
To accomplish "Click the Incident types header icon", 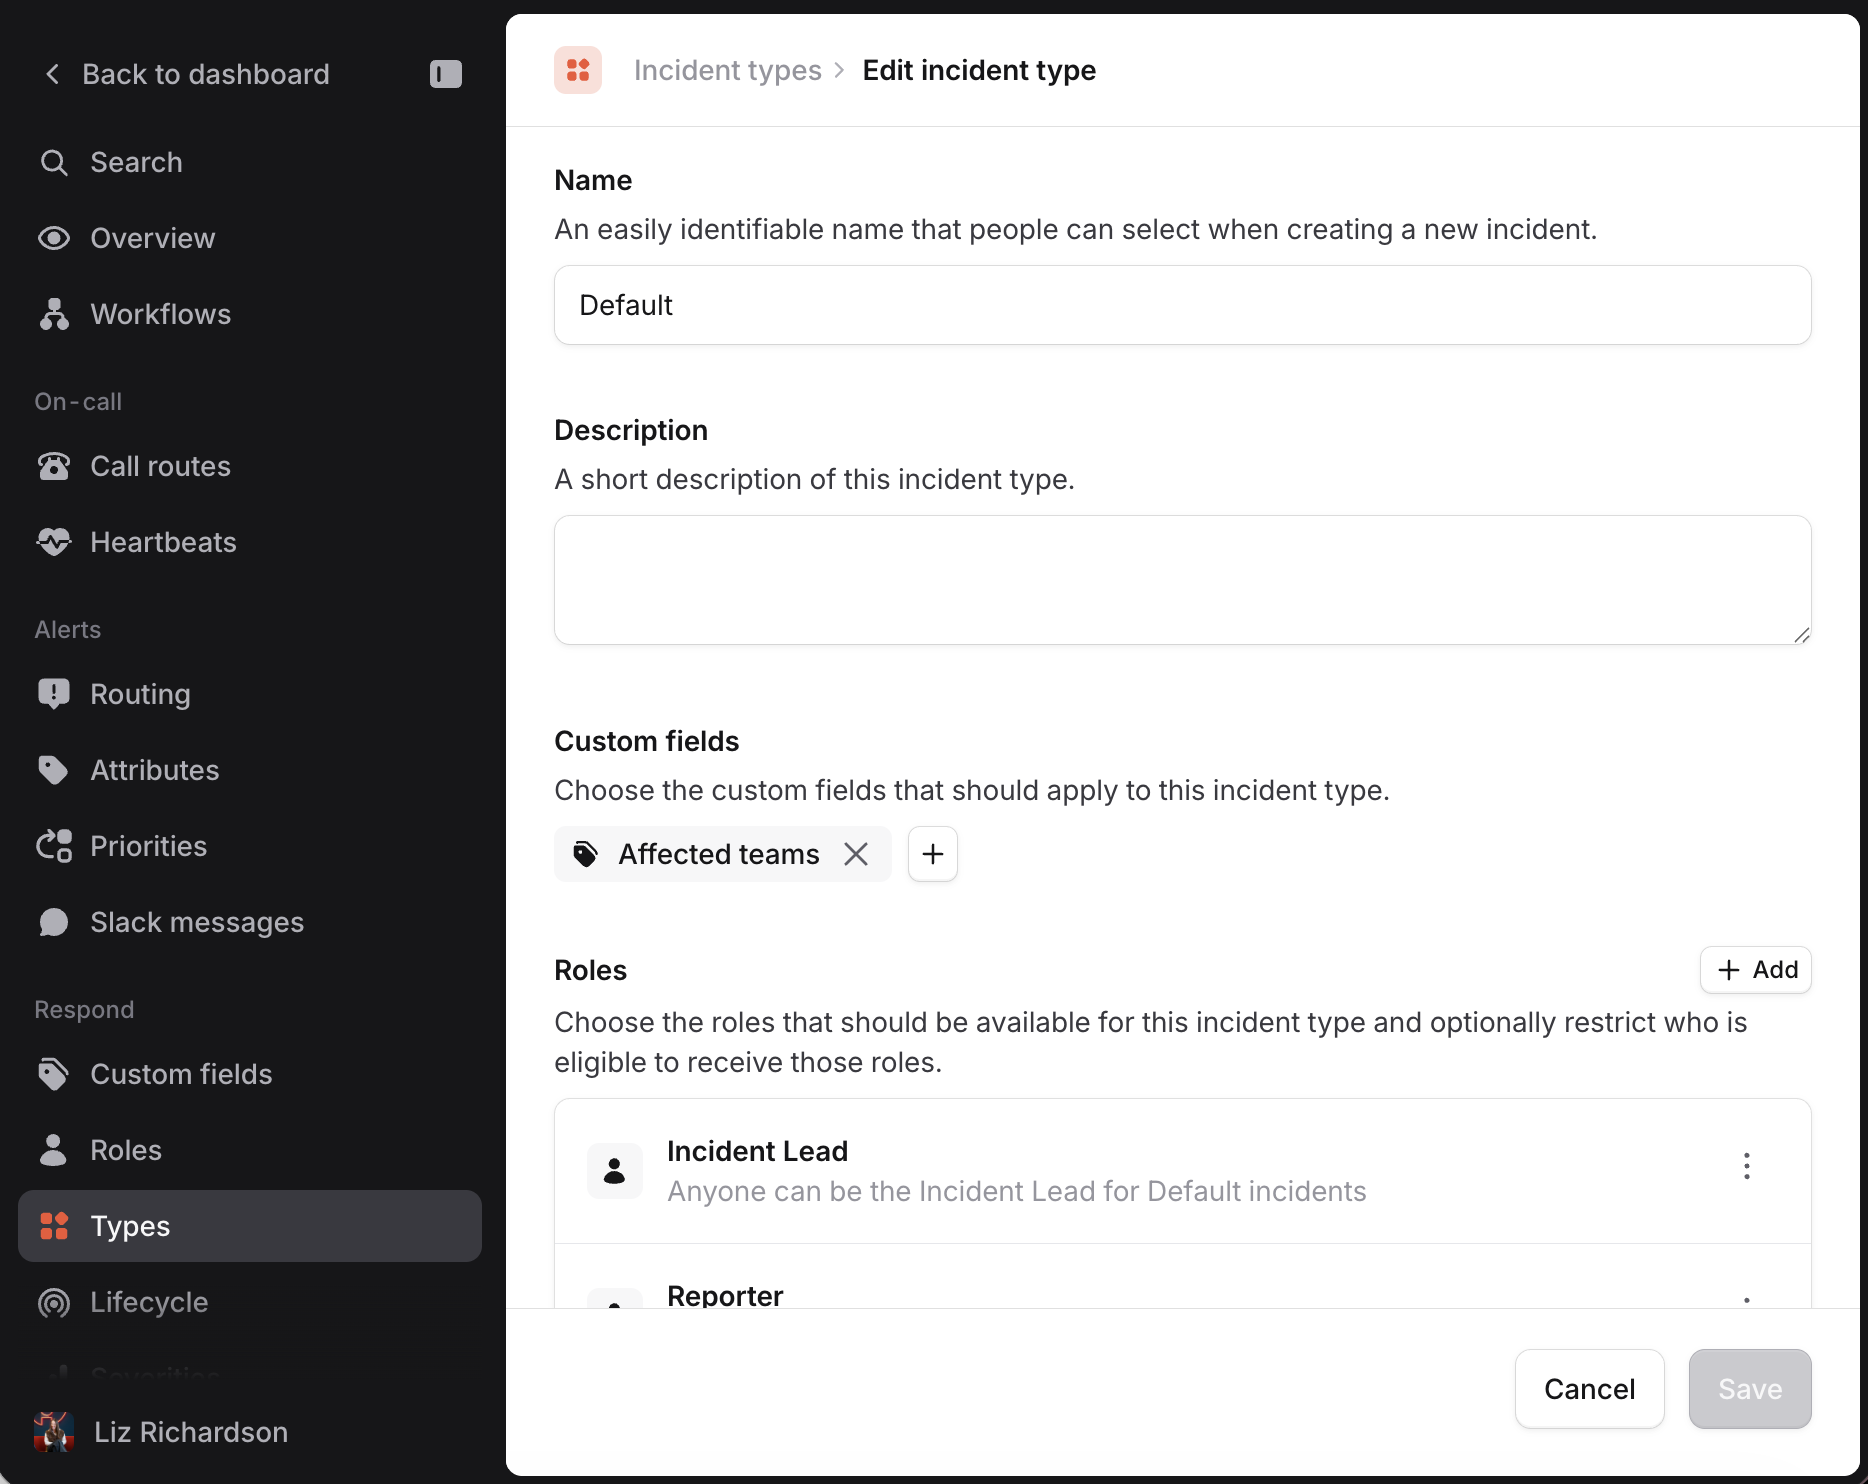I will pos(578,70).
